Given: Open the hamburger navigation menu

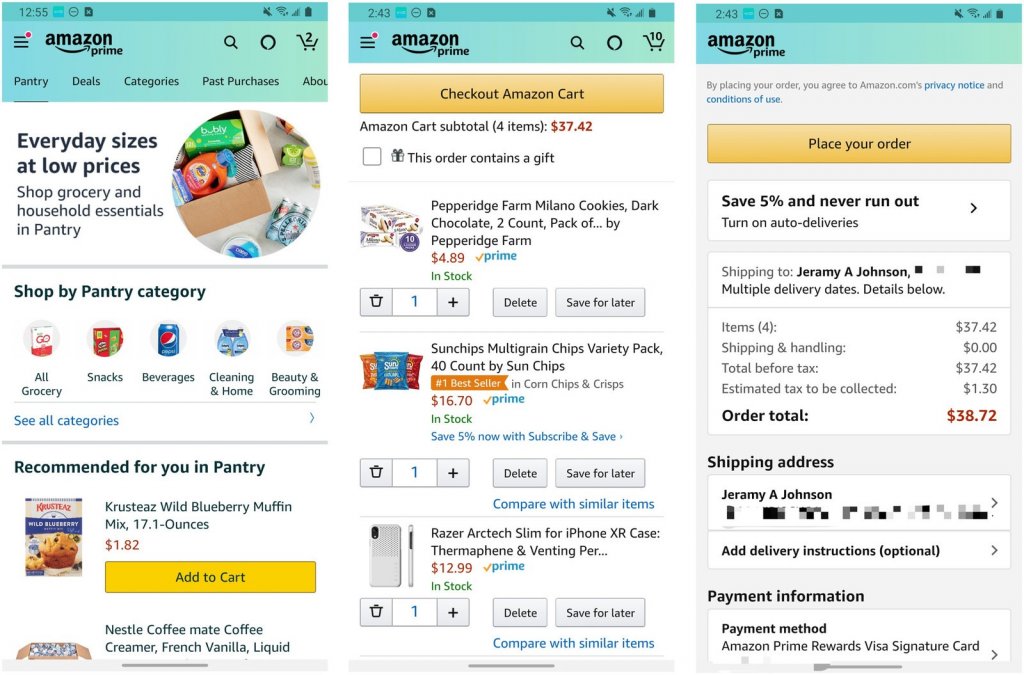Looking at the screenshot, I should 20,41.
